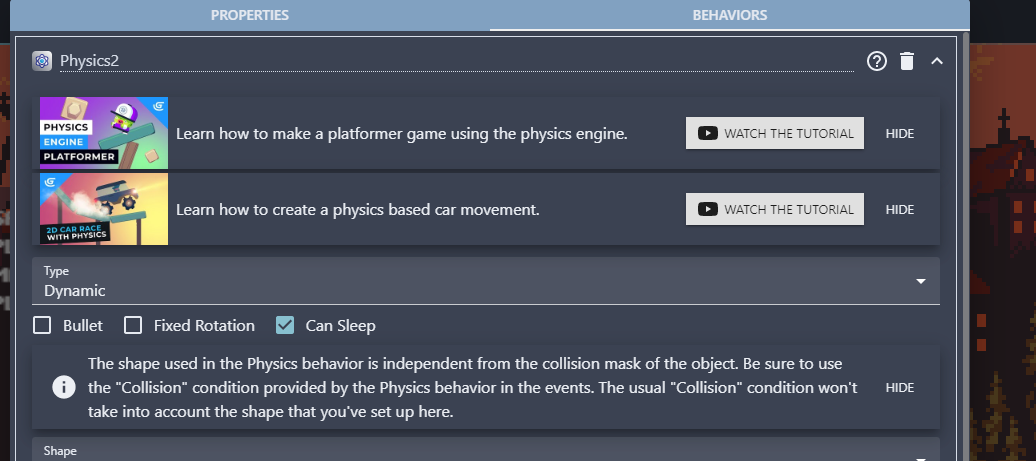Viewport: 1036px width, 461px height.
Task: Click YouTube icon on car movement tutorial button
Action: 708,209
